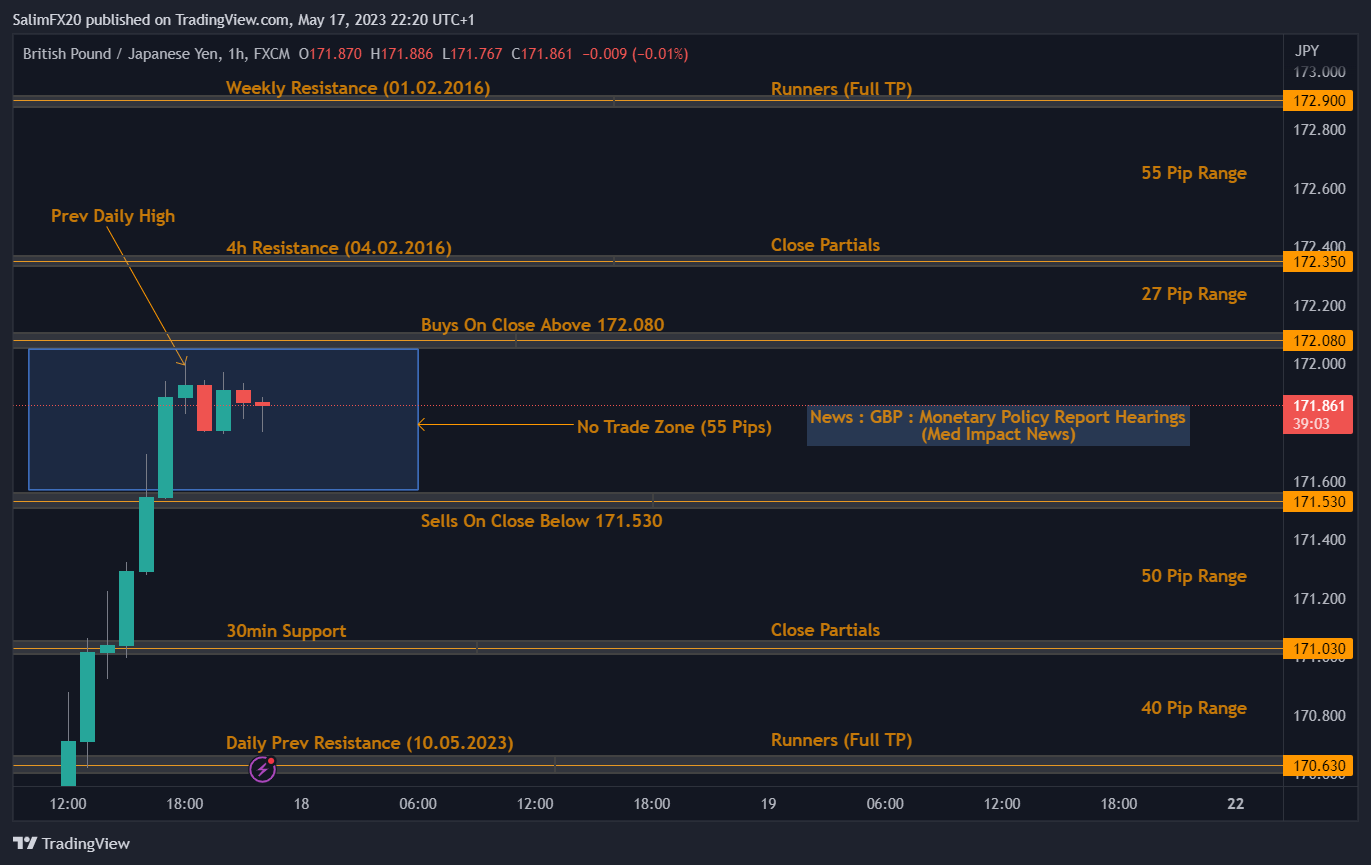Select the arrow tip pointing at No Trade Zone box
1371x865 pixels.
click(421, 425)
